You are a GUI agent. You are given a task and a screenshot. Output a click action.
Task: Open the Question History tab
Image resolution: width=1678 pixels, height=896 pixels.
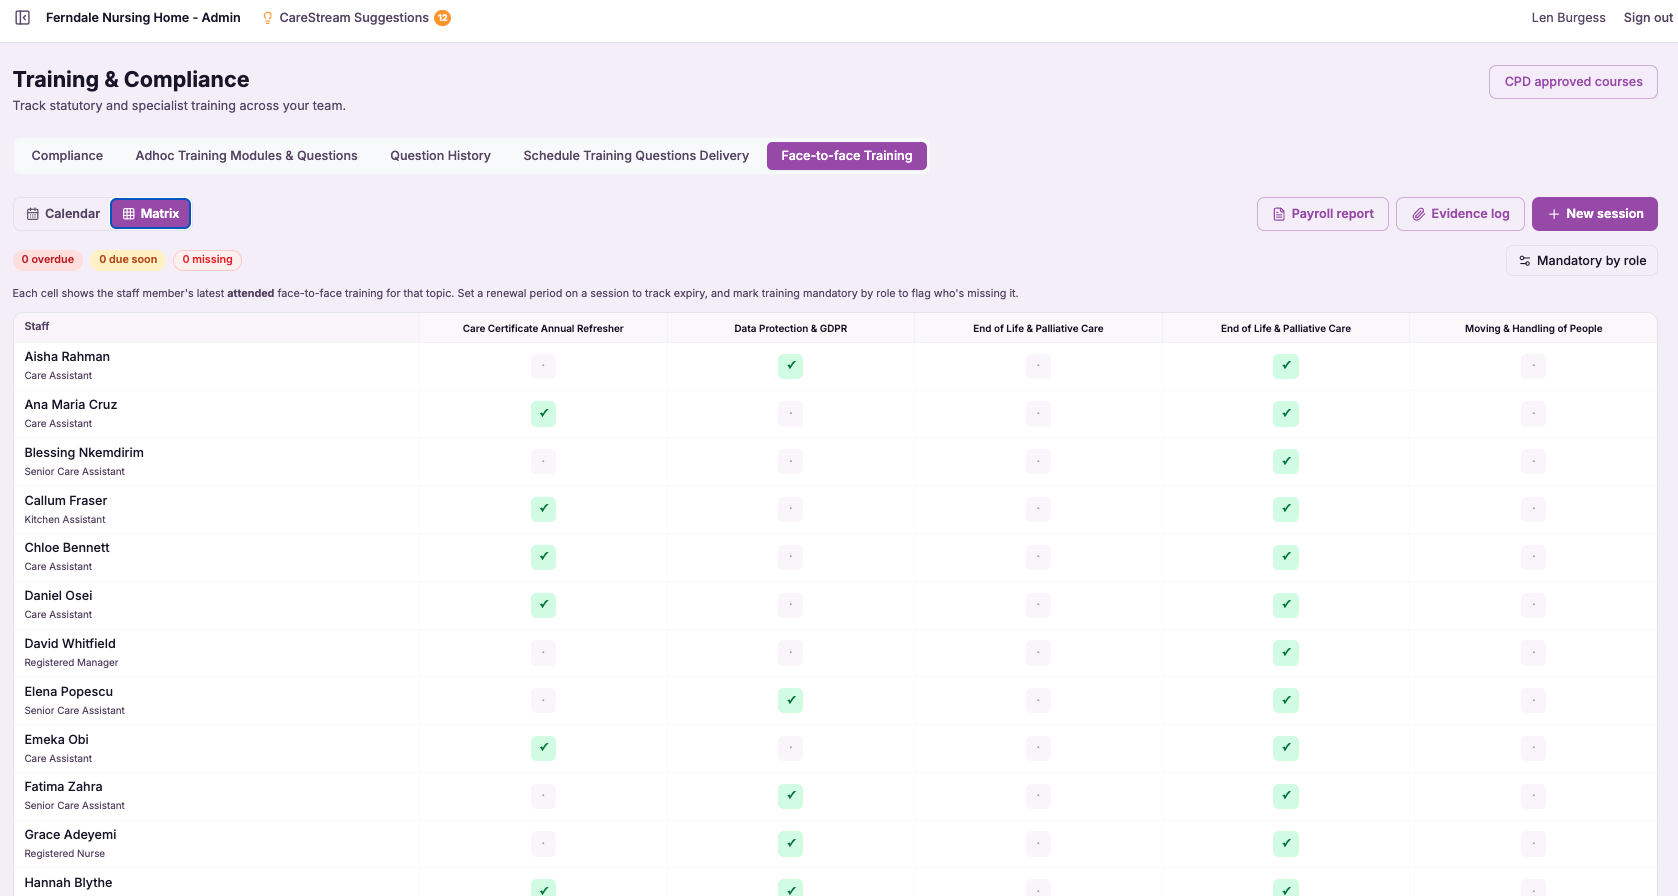click(440, 156)
